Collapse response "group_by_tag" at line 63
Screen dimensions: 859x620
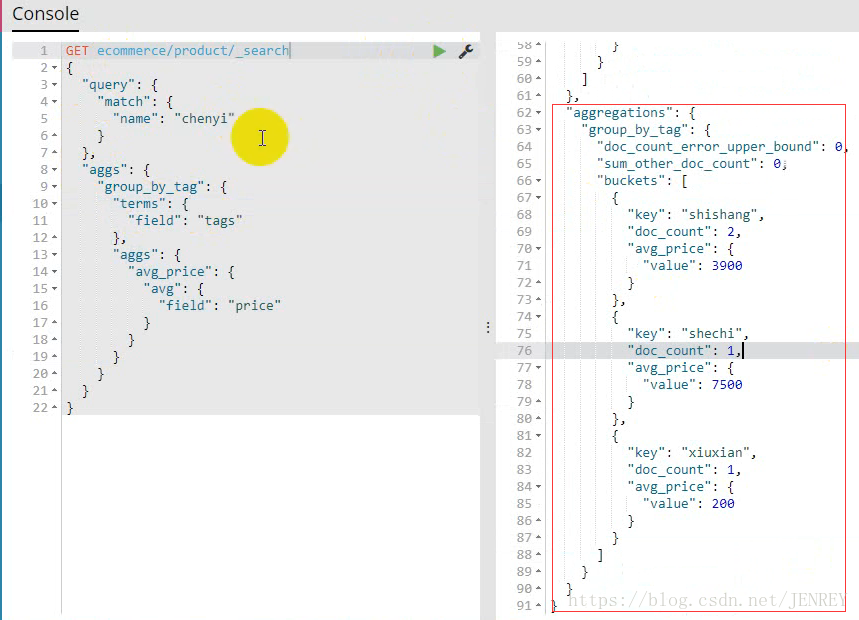(x=540, y=130)
